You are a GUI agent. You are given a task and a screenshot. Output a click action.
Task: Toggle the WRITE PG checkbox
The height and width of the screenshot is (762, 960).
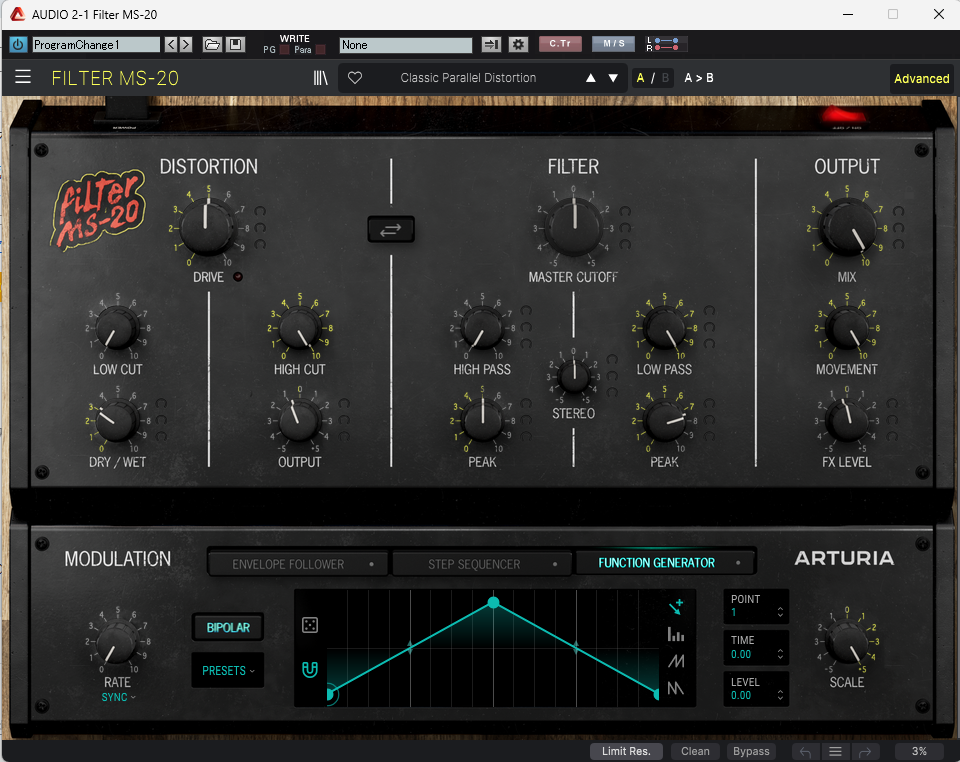(x=285, y=50)
